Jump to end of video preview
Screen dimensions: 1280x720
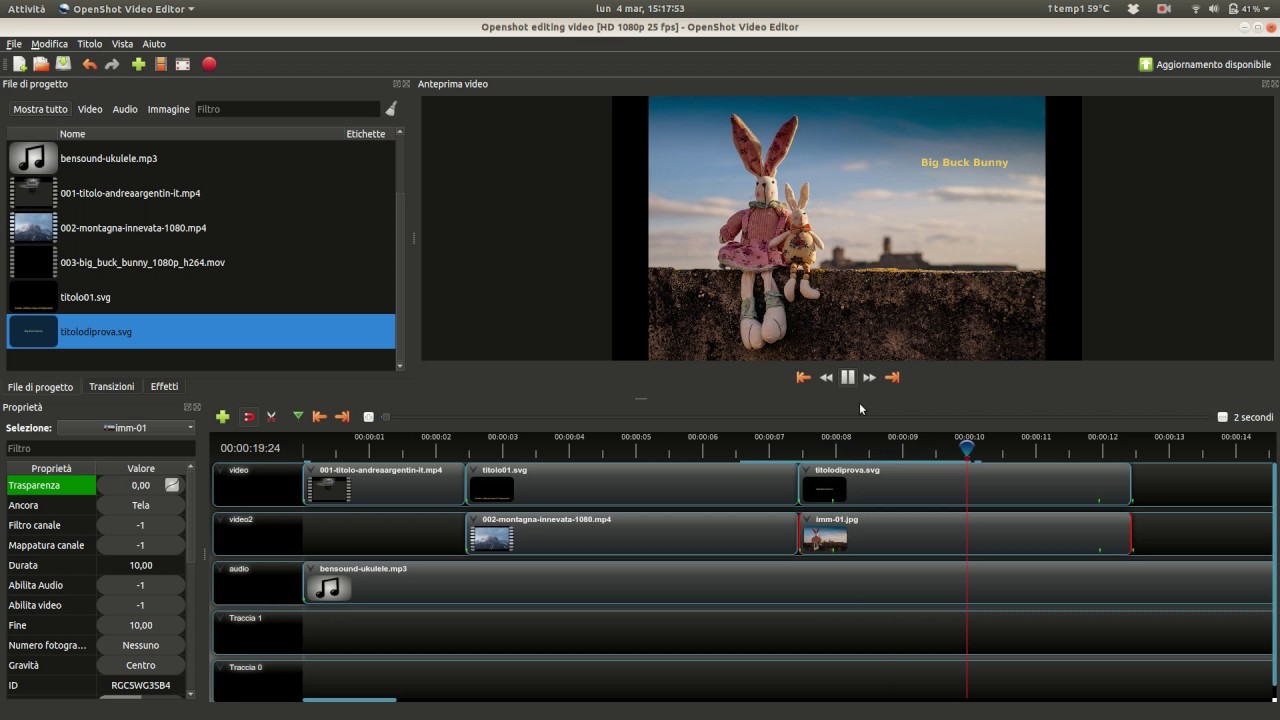[x=892, y=377]
